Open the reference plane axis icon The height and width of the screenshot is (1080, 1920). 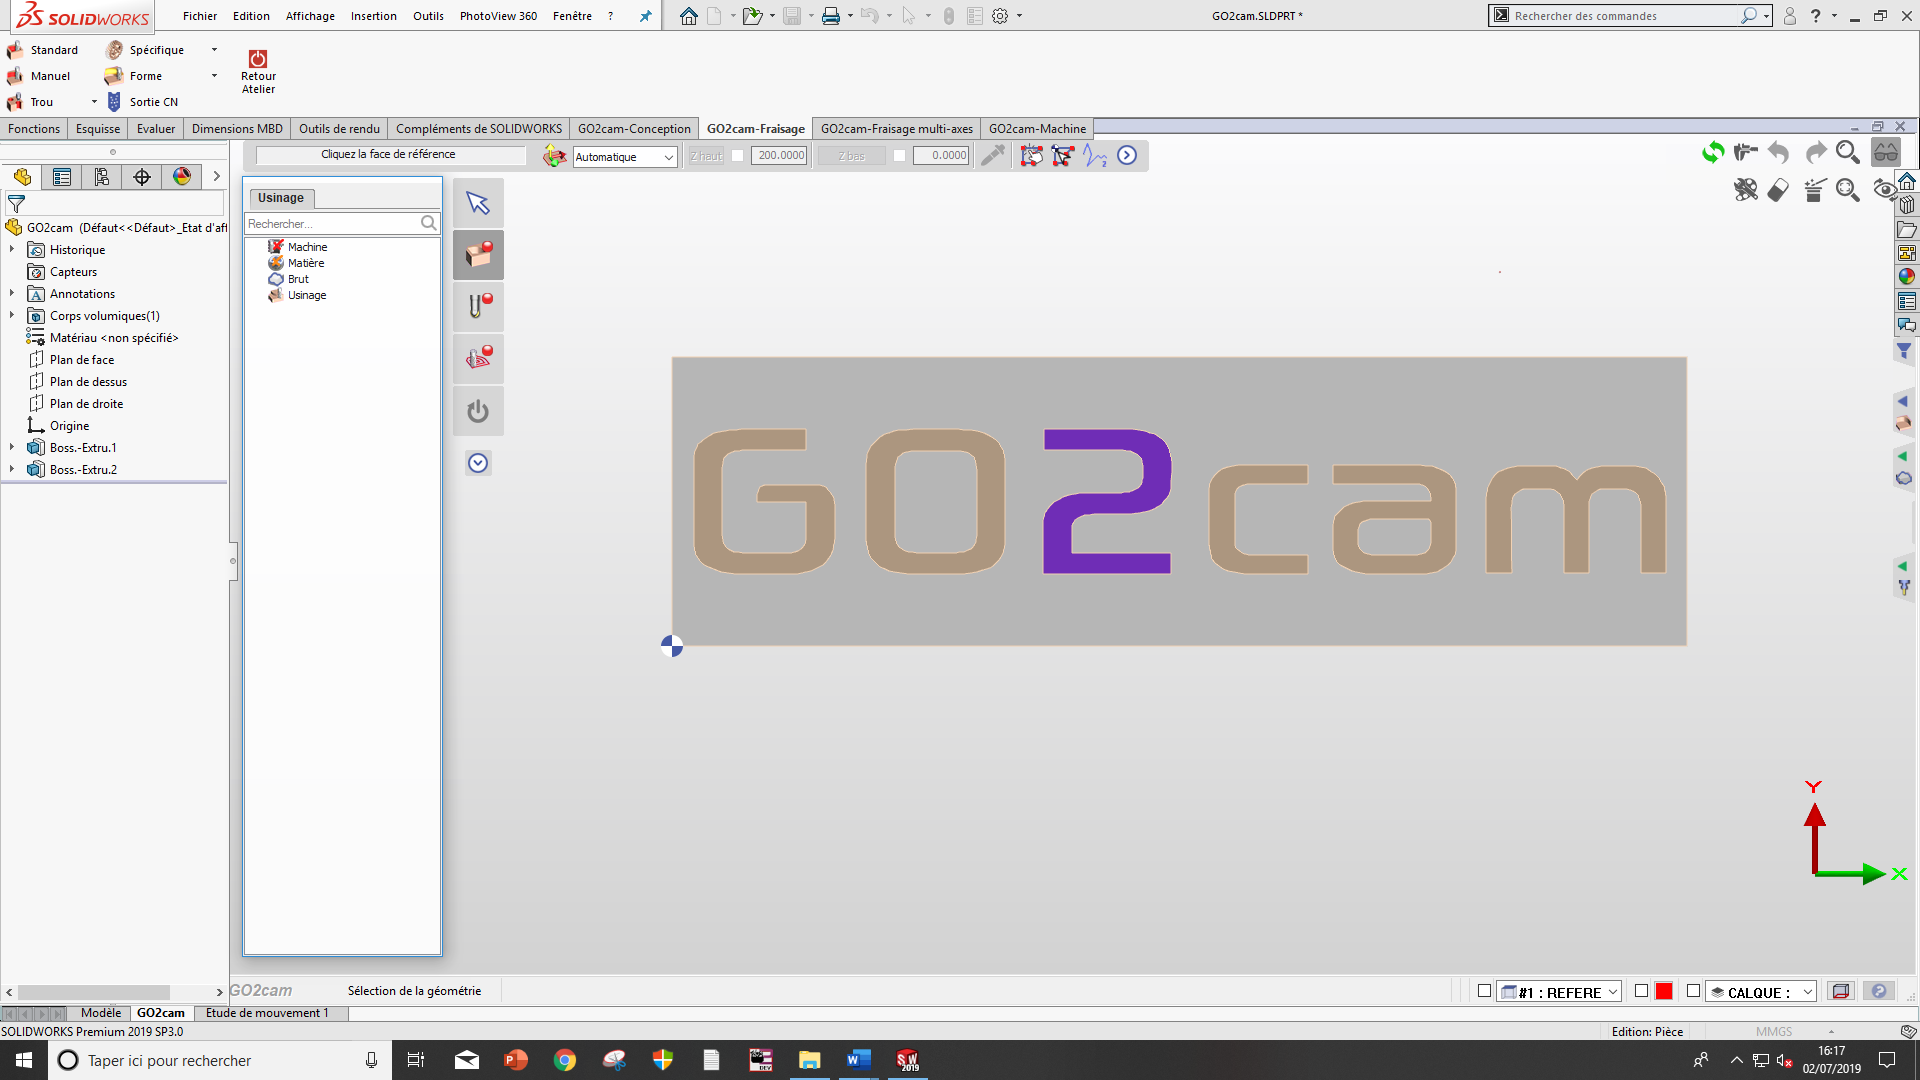(x=554, y=155)
